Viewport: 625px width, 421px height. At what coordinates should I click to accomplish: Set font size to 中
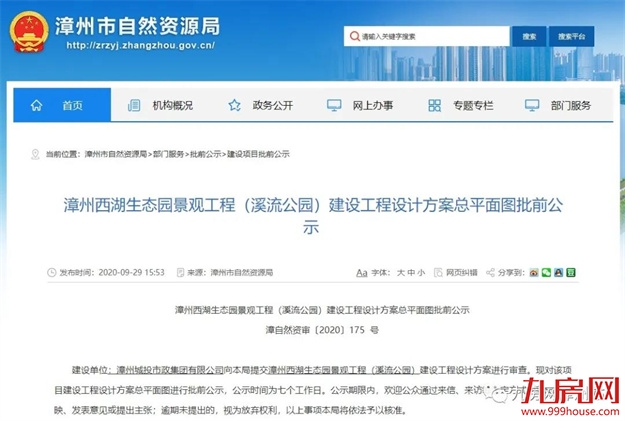click(x=411, y=273)
